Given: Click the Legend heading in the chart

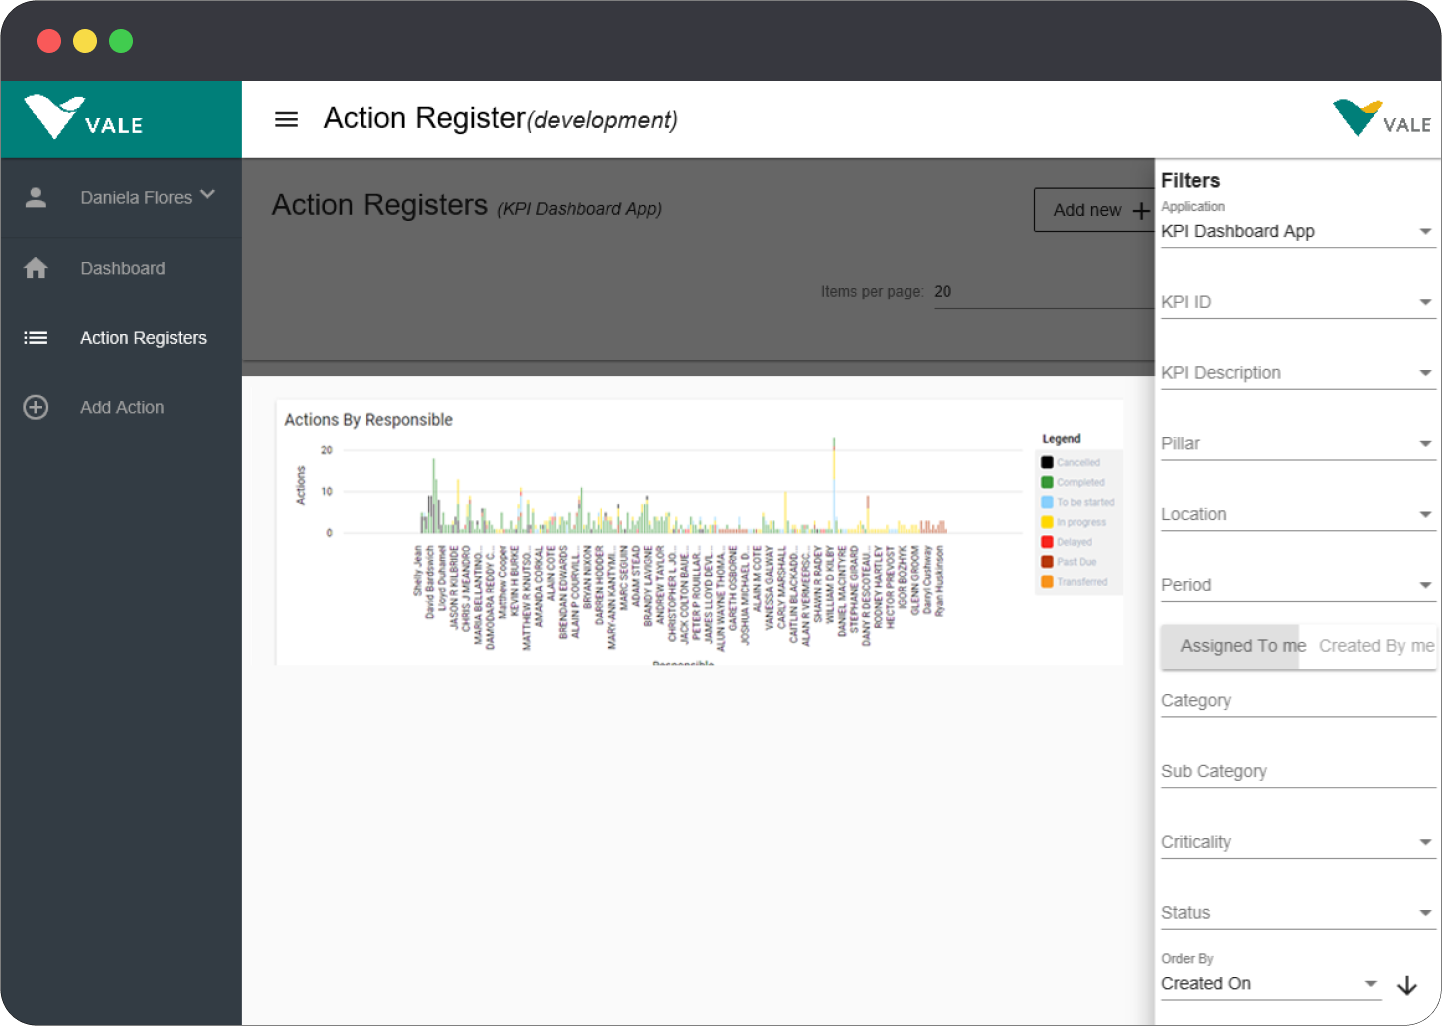Looking at the screenshot, I should click(1061, 439).
